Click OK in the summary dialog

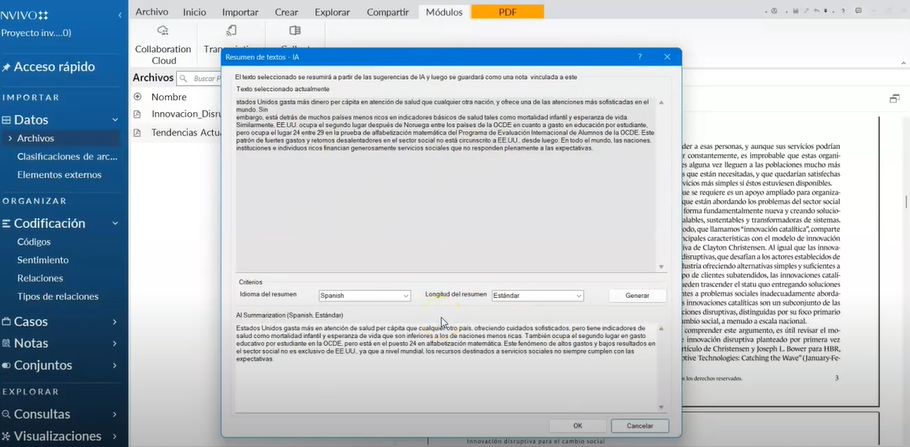click(577, 426)
